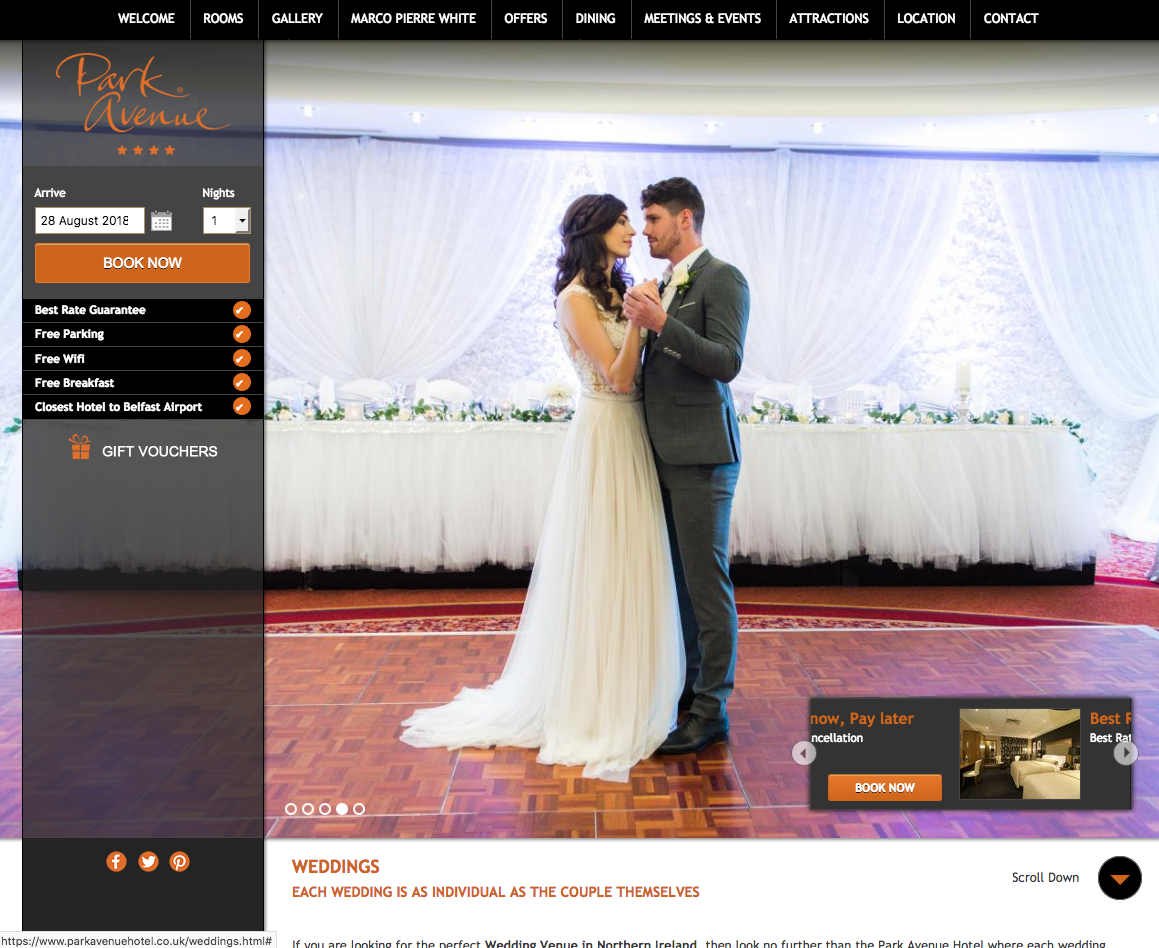Image resolution: width=1159 pixels, height=948 pixels.
Task: Click the offers carousel left arrow
Action: tap(804, 753)
